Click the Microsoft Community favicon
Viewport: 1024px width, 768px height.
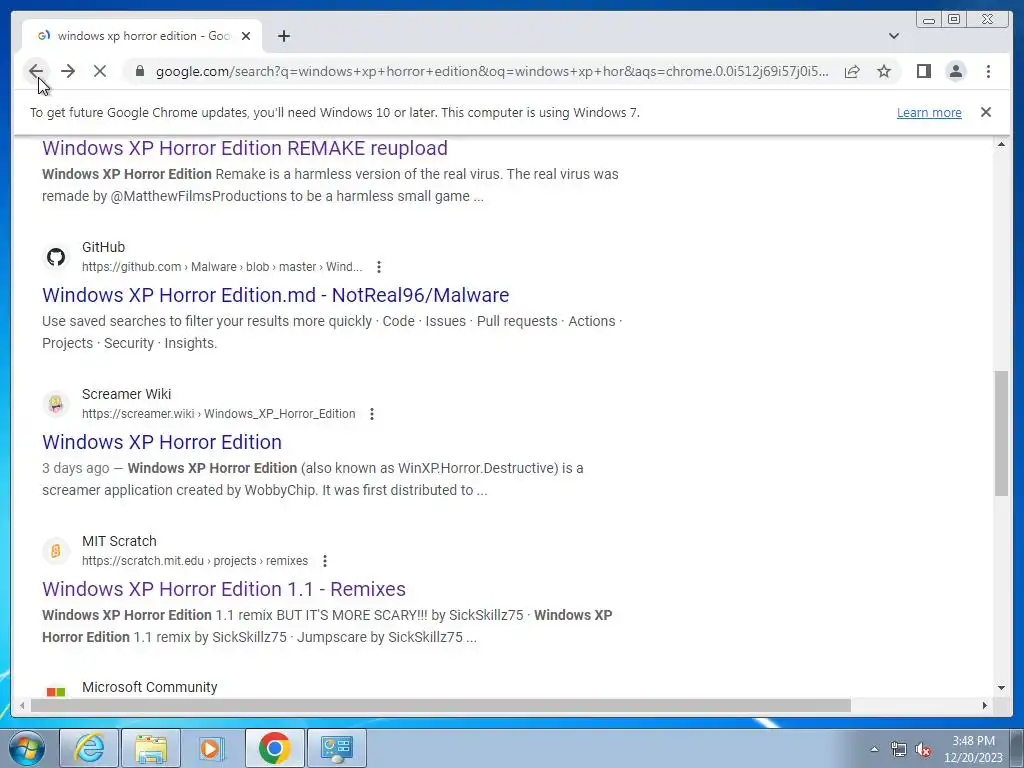56,692
